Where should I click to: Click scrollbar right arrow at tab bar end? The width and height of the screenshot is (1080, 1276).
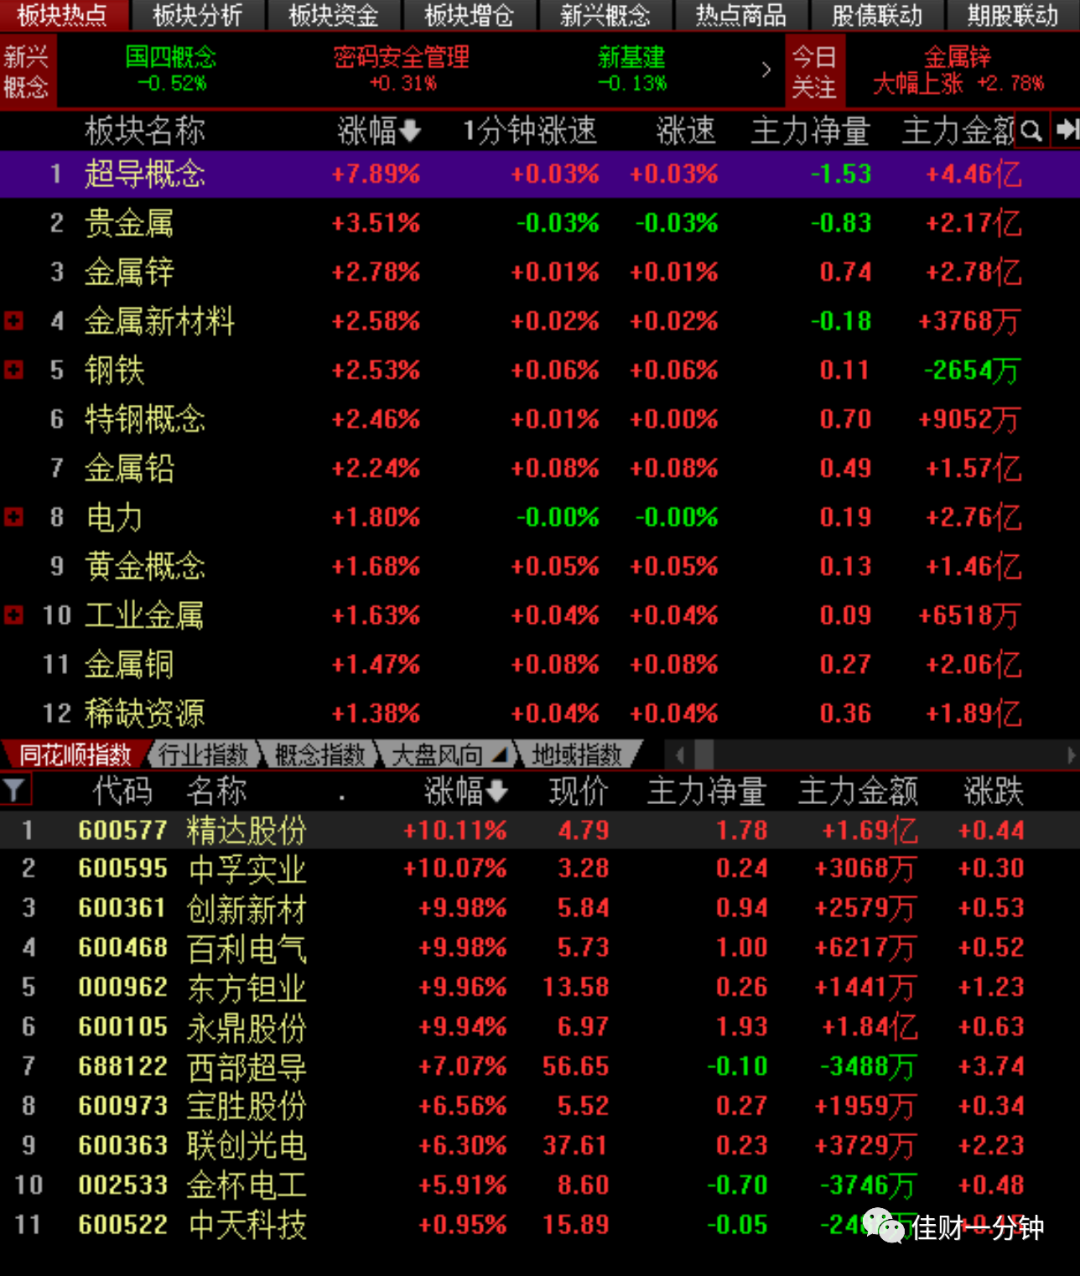[1072, 755]
